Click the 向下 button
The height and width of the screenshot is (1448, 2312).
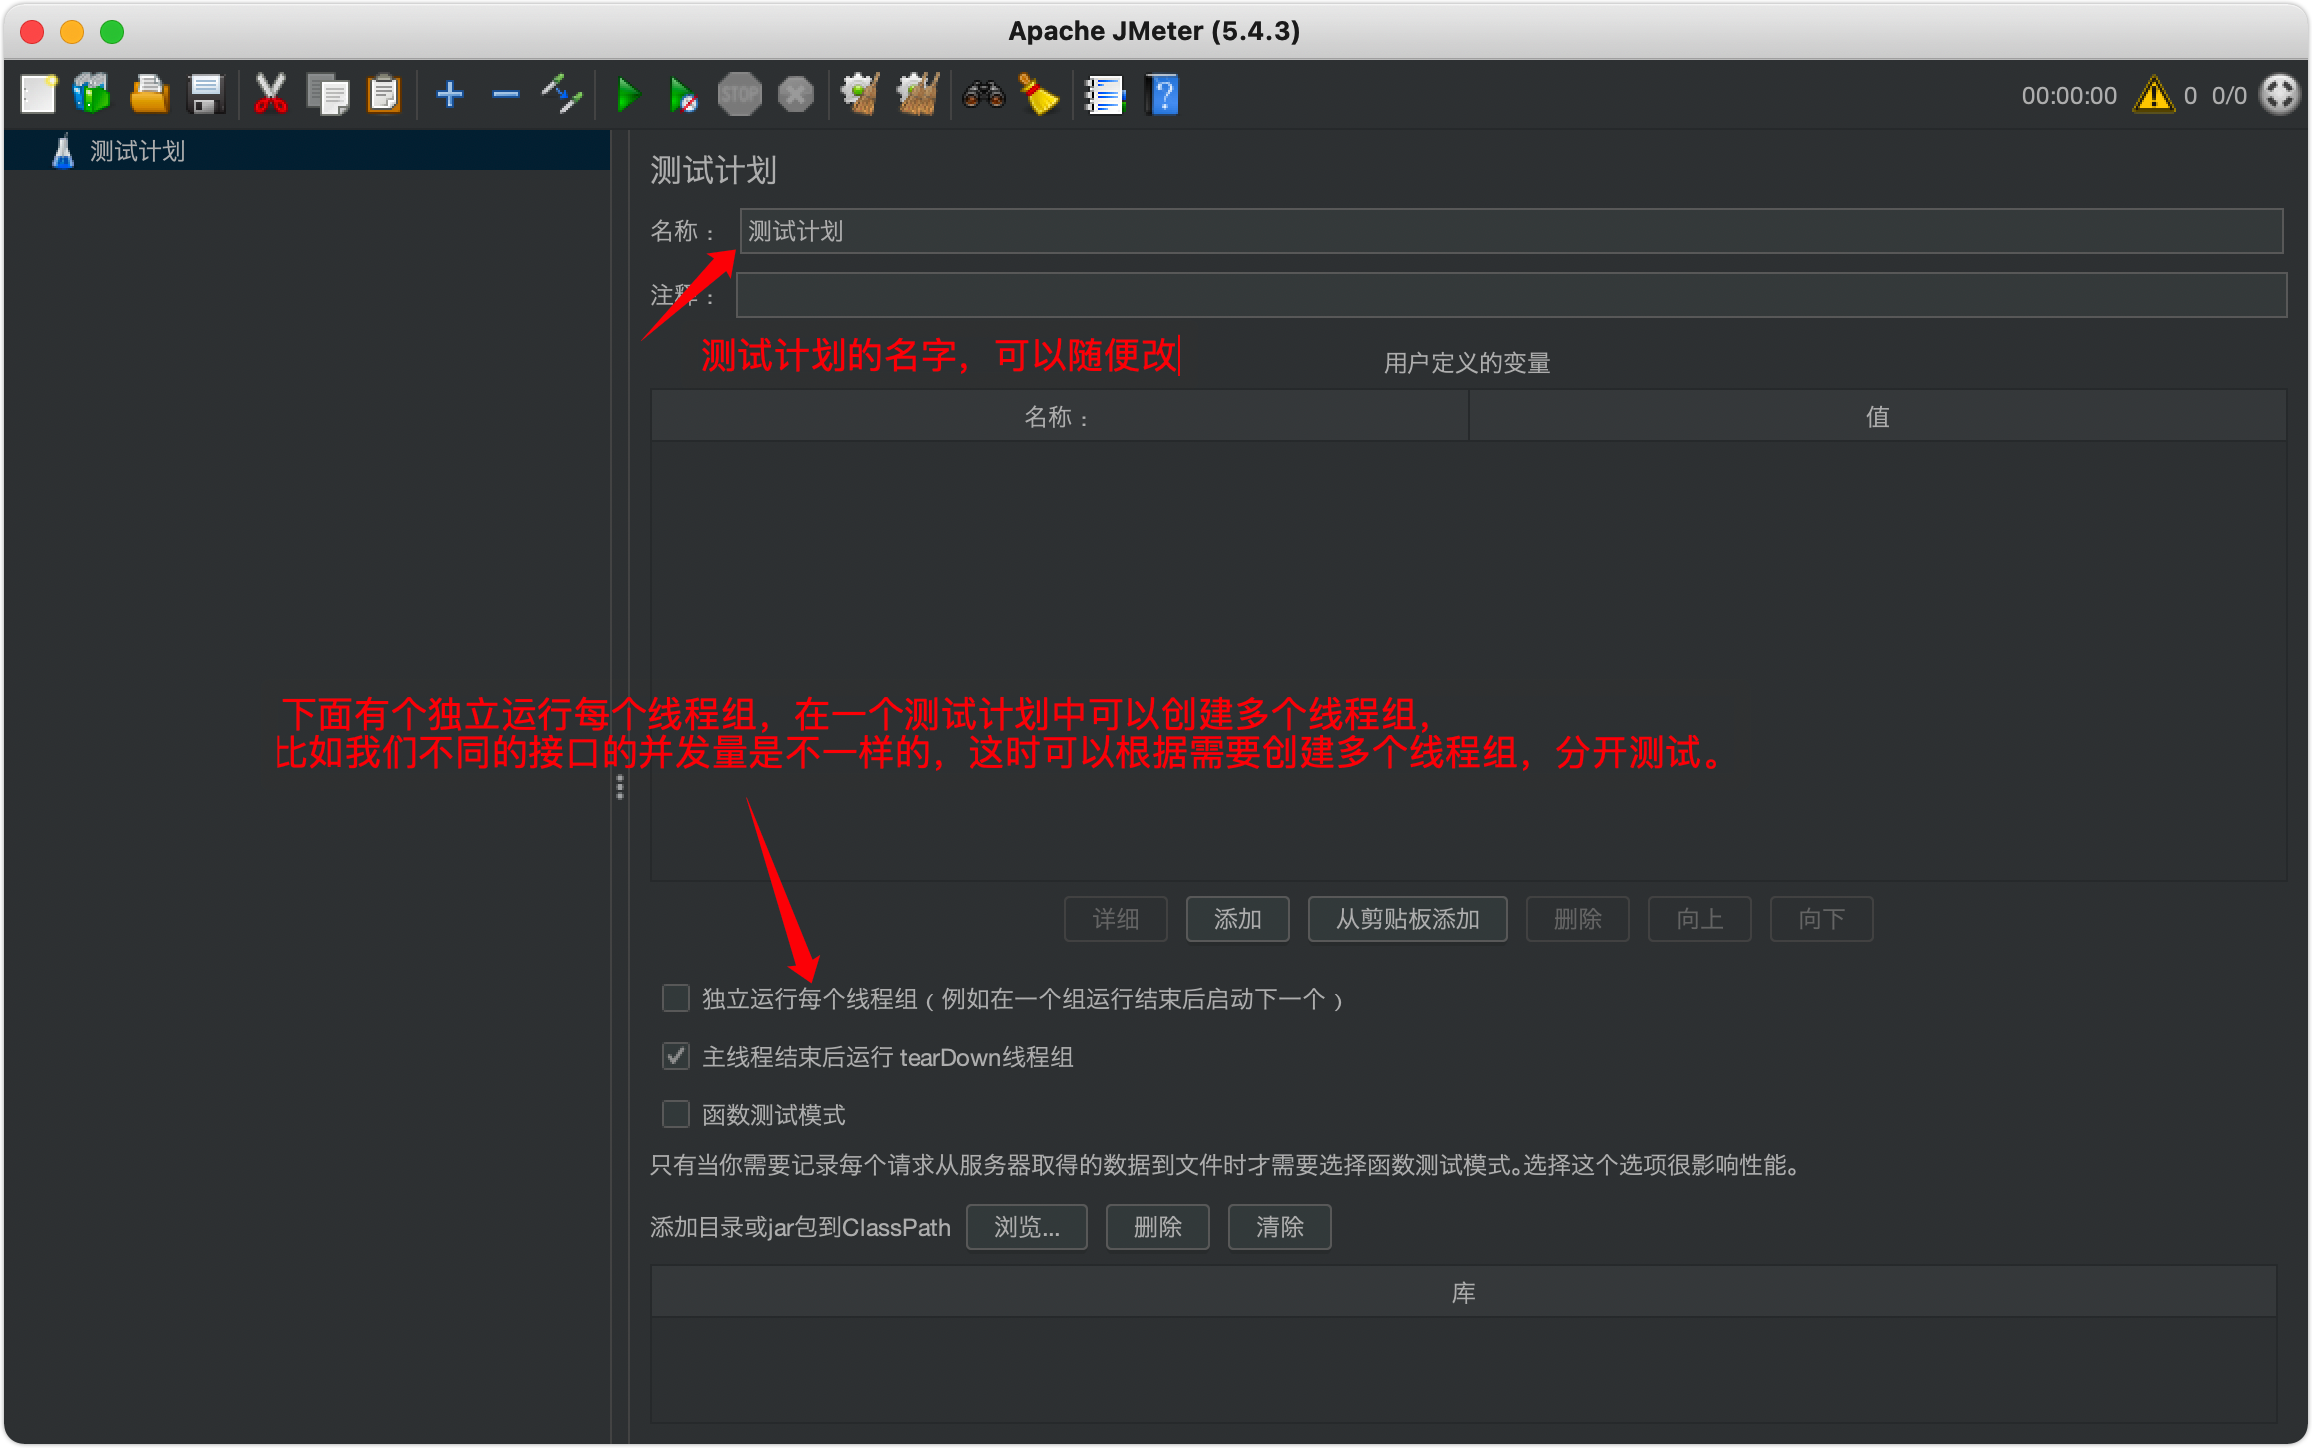[x=1821, y=918]
